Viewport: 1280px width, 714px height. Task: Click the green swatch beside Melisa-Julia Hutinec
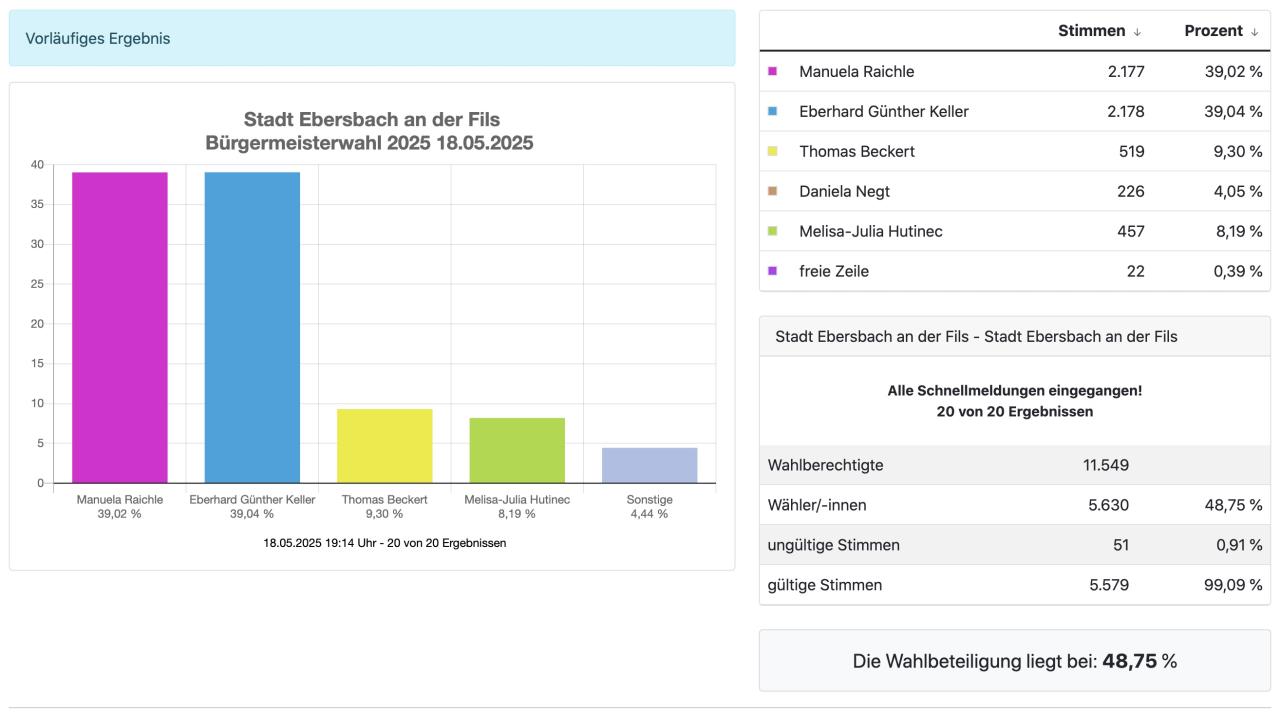772,231
